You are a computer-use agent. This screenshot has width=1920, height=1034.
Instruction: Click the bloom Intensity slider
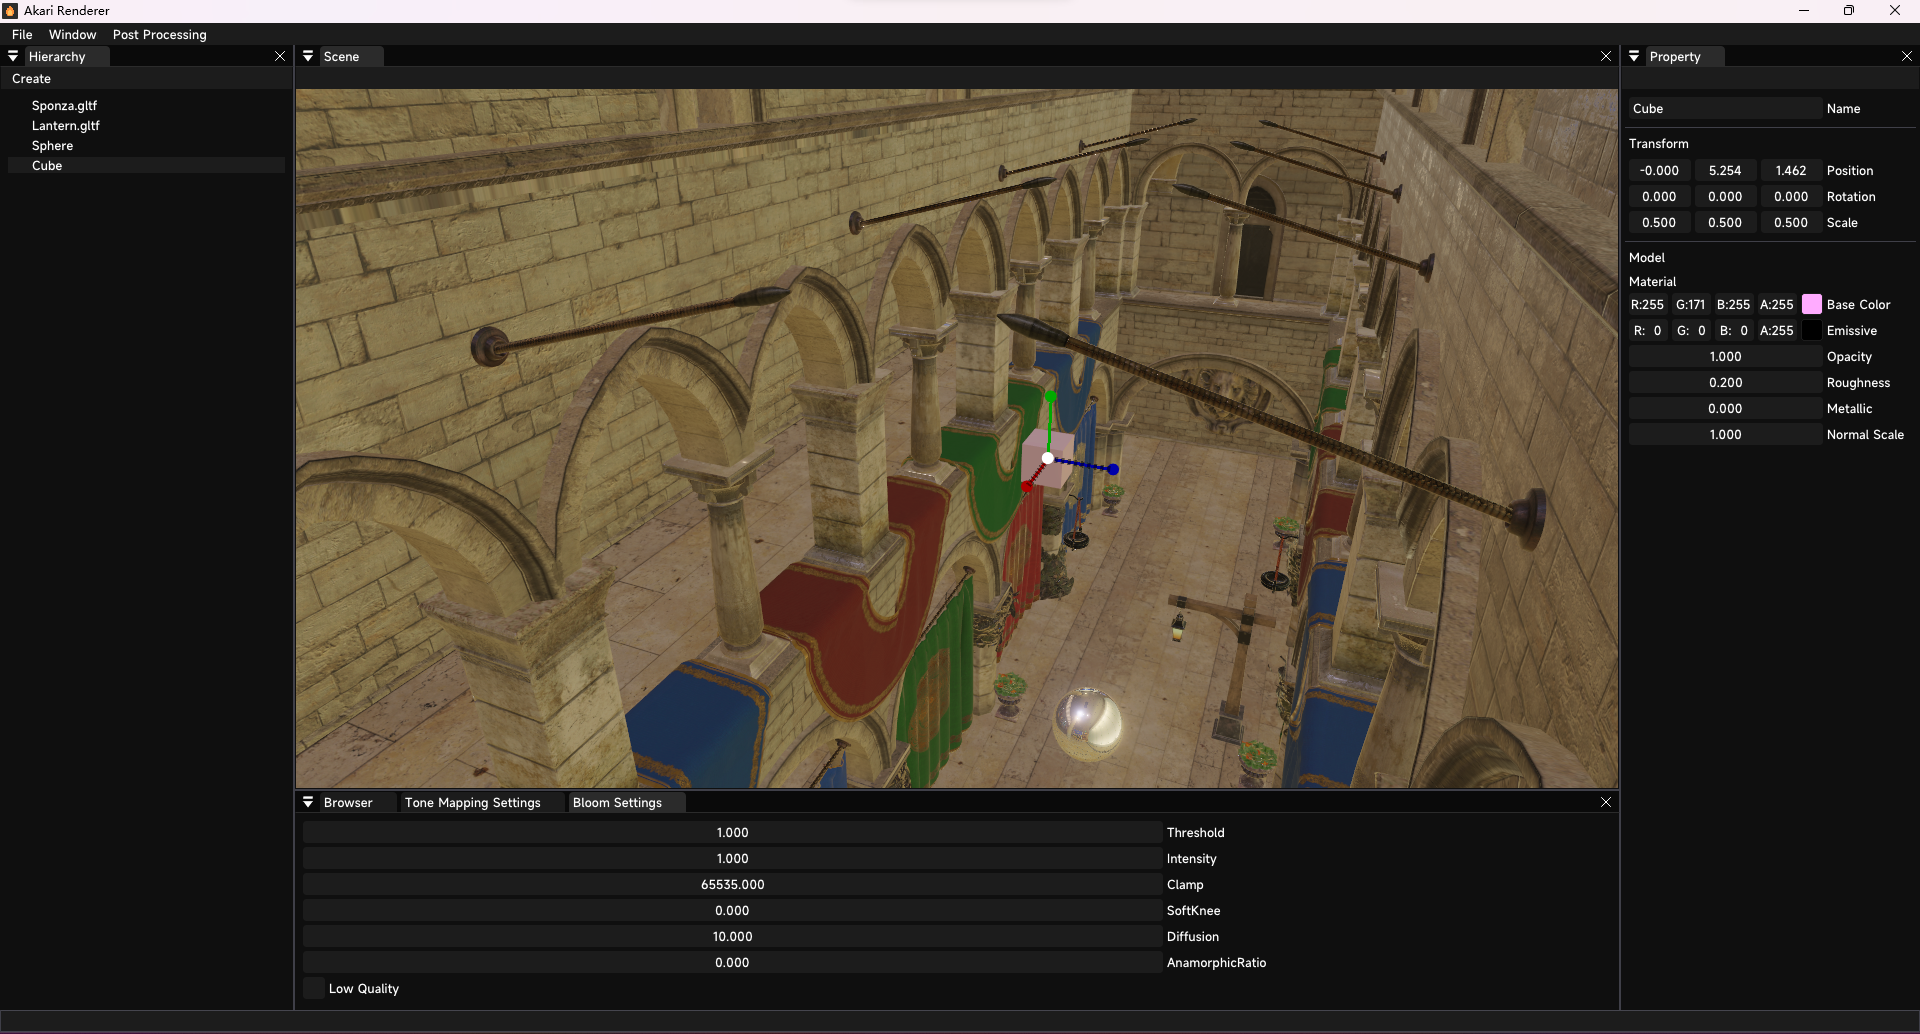pyautogui.click(x=732, y=858)
